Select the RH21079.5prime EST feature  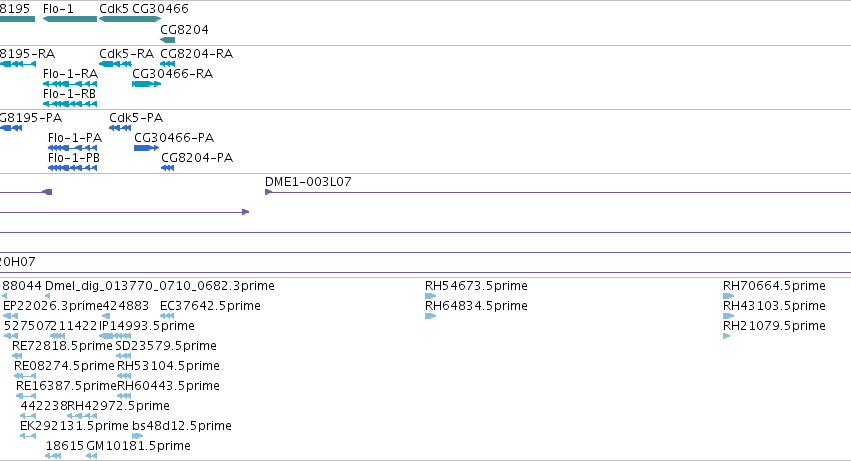(x=727, y=336)
